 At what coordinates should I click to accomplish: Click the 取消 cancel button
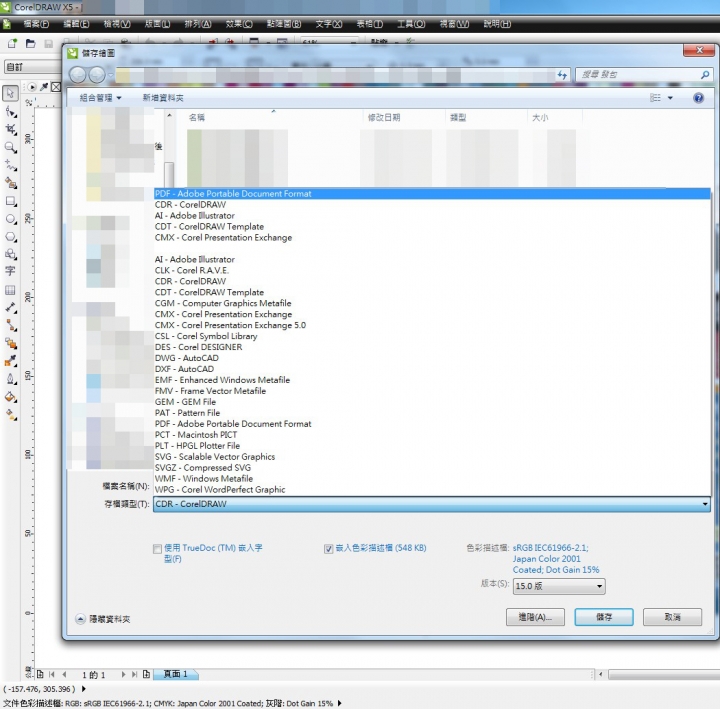[672, 617]
